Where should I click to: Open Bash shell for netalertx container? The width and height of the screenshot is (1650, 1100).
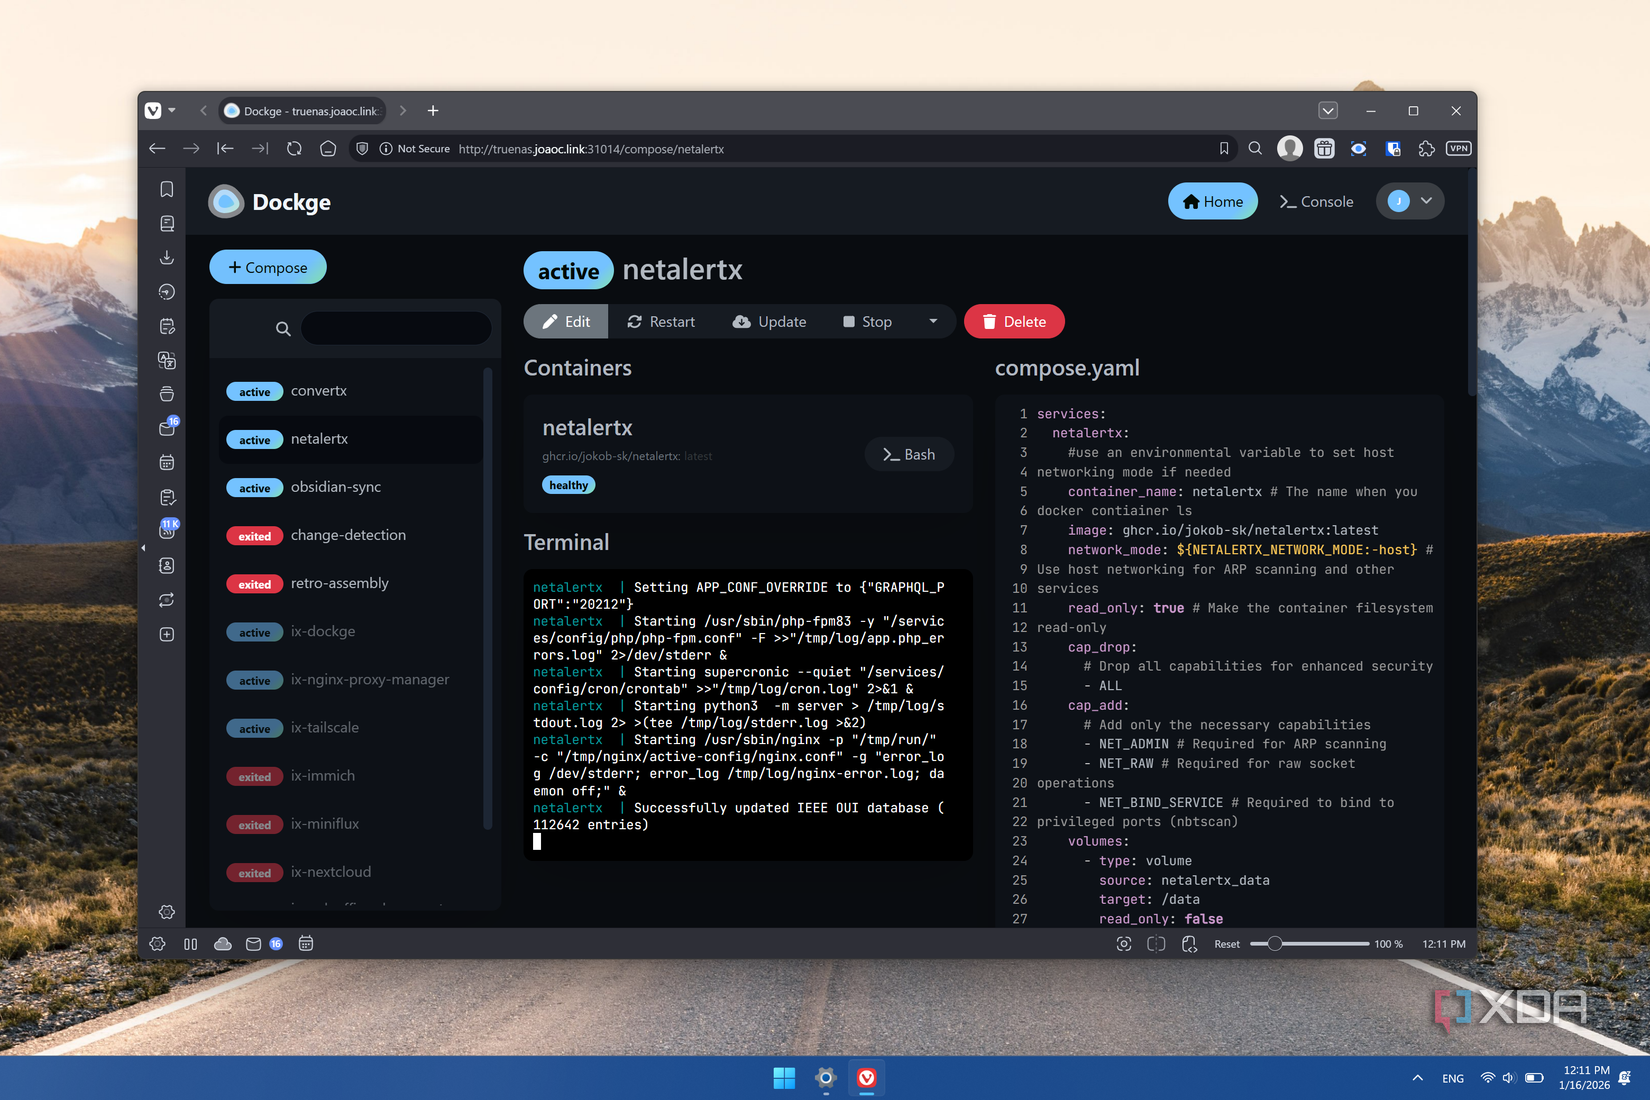(909, 454)
